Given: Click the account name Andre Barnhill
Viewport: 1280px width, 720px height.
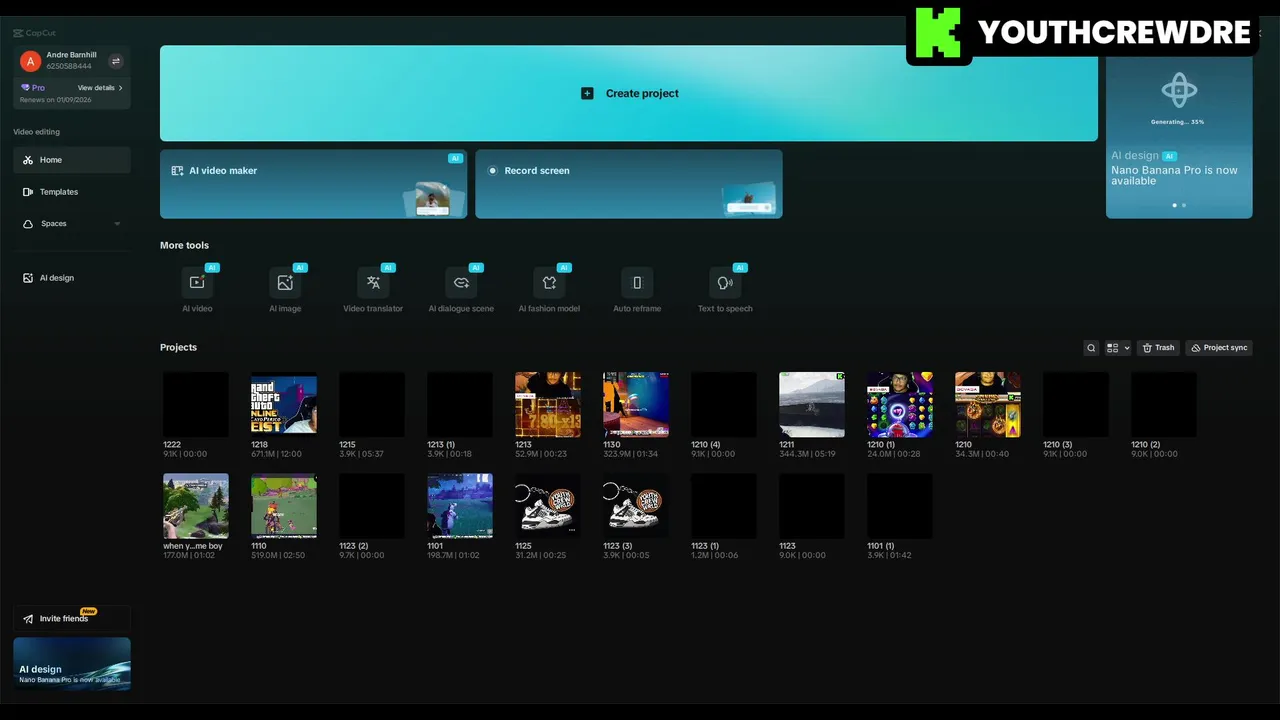Looking at the screenshot, I should [71, 55].
